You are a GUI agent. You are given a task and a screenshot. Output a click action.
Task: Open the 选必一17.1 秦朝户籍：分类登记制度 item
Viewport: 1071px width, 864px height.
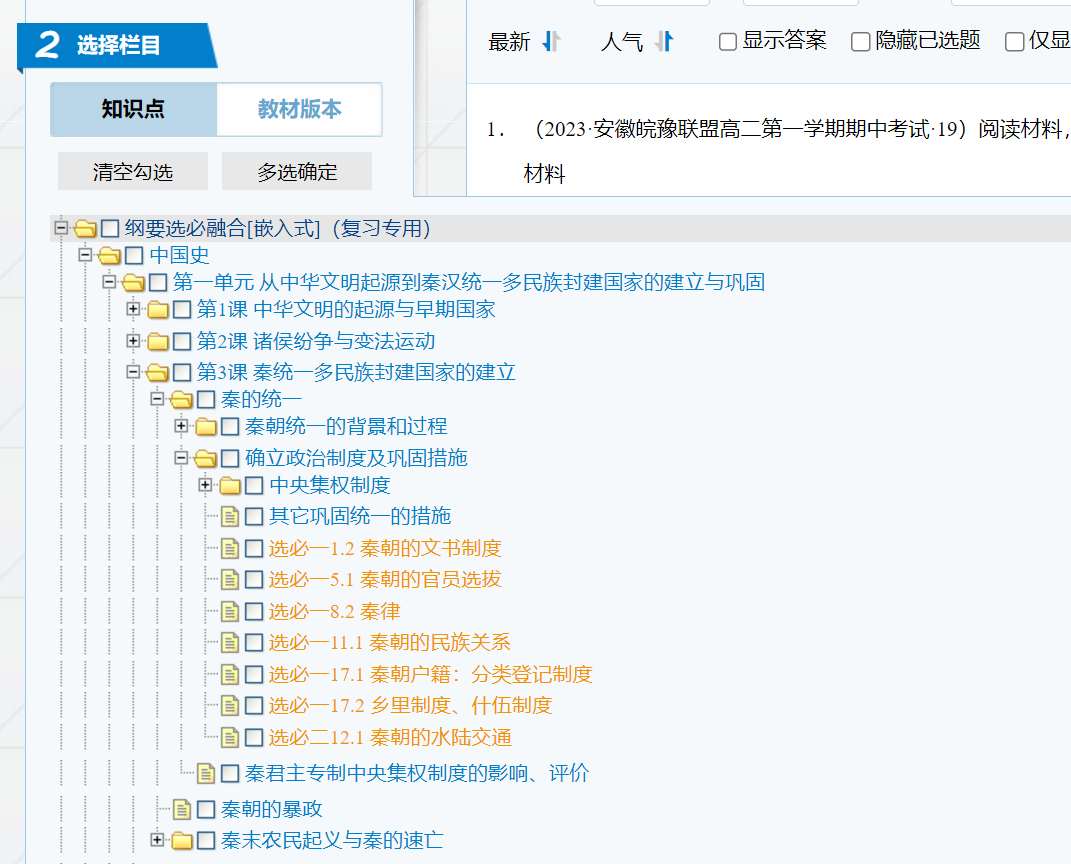click(430, 675)
